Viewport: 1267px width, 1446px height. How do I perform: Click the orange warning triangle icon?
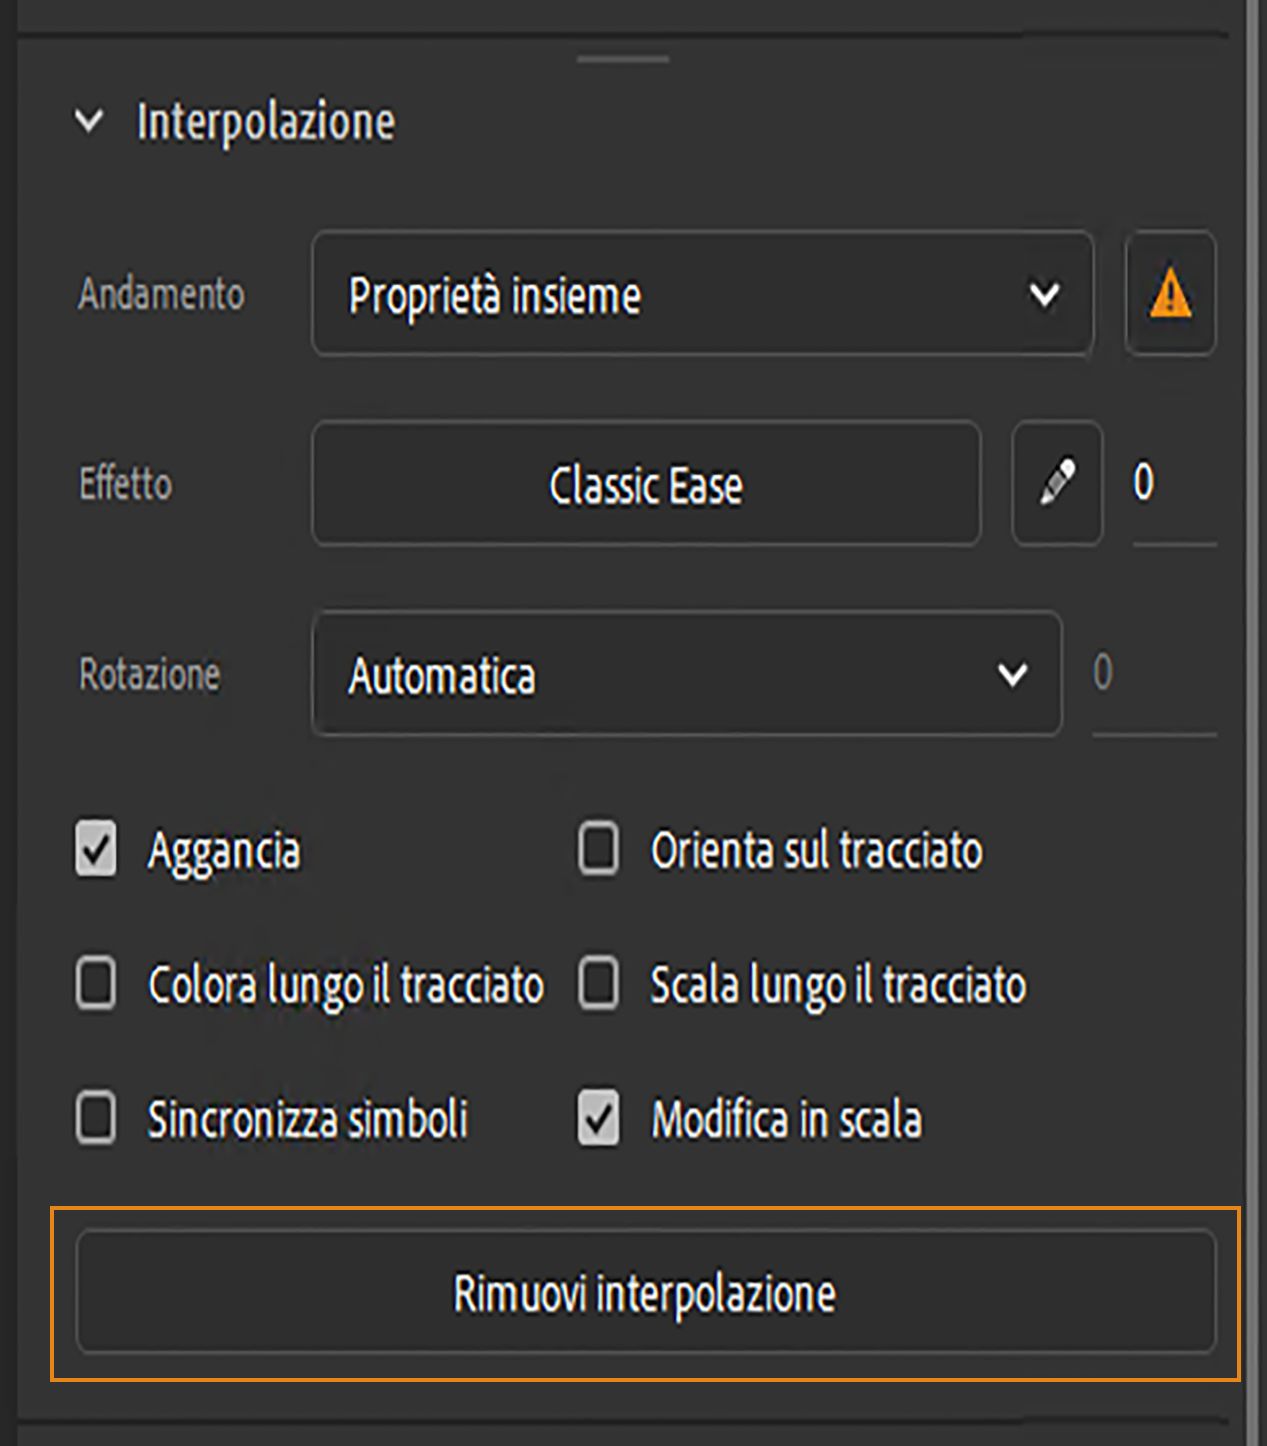pyautogui.click(x=1169, y=294)
